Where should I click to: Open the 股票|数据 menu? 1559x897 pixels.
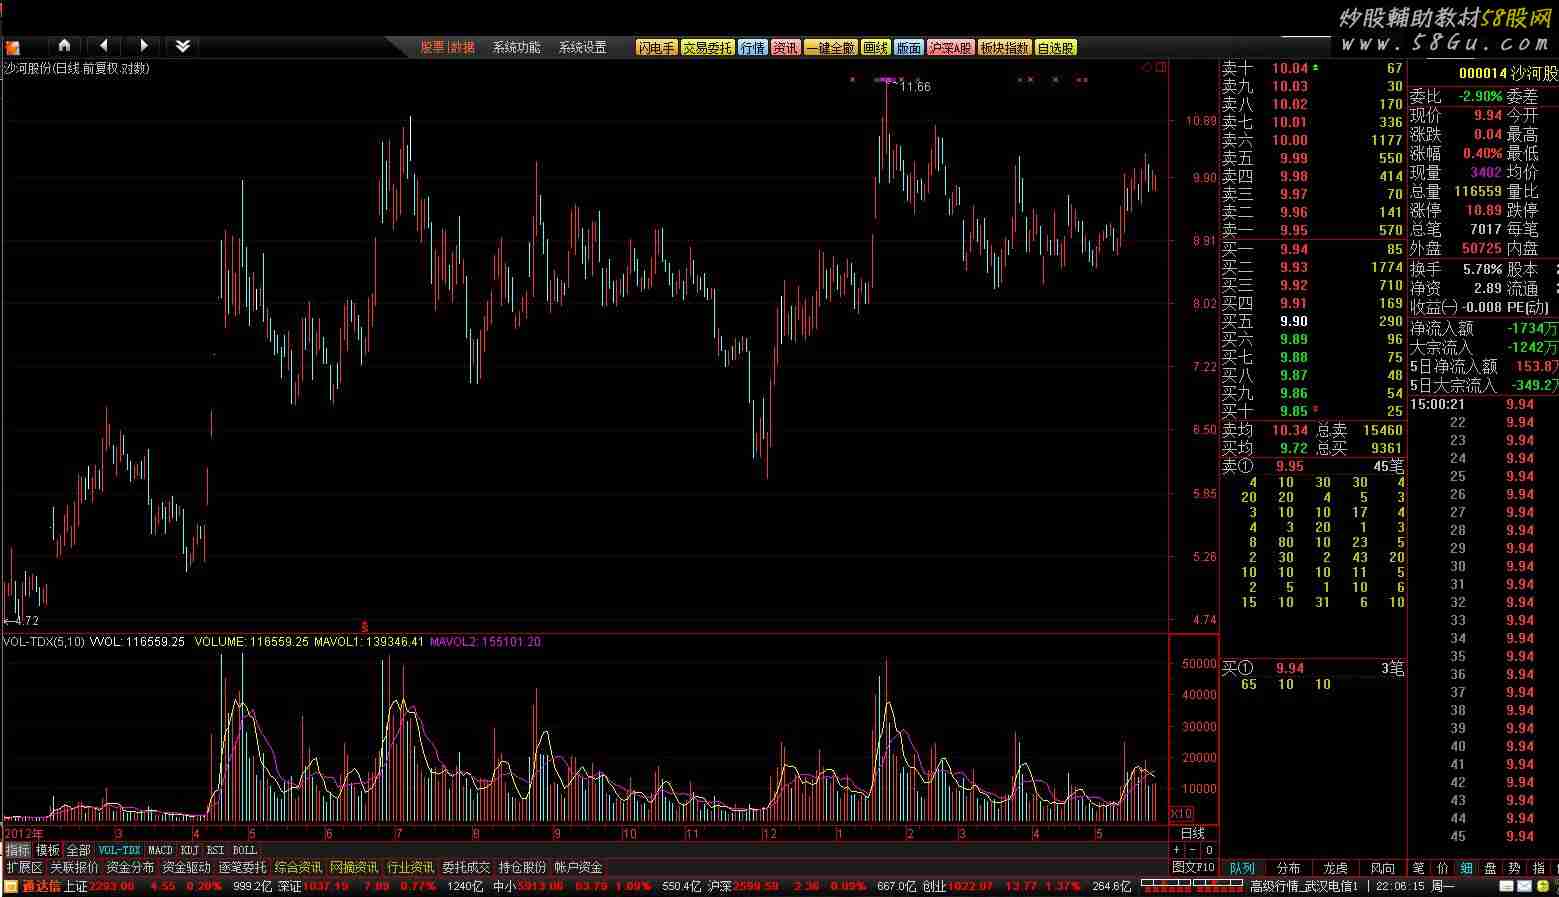click(x=447, y=47)
